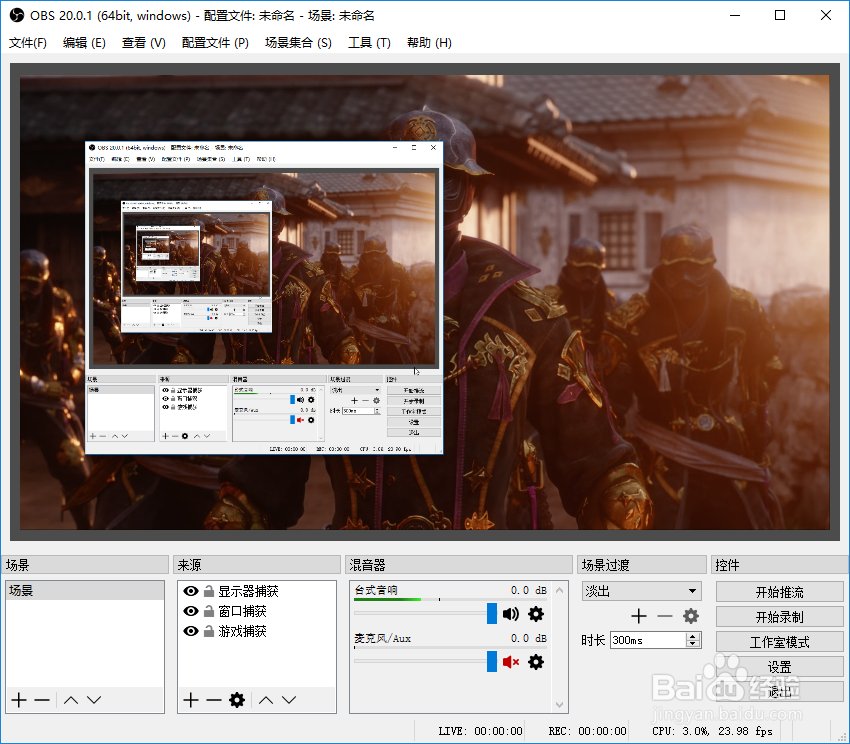Click the lock icon on 窗口捕获 source

point(207,612)
